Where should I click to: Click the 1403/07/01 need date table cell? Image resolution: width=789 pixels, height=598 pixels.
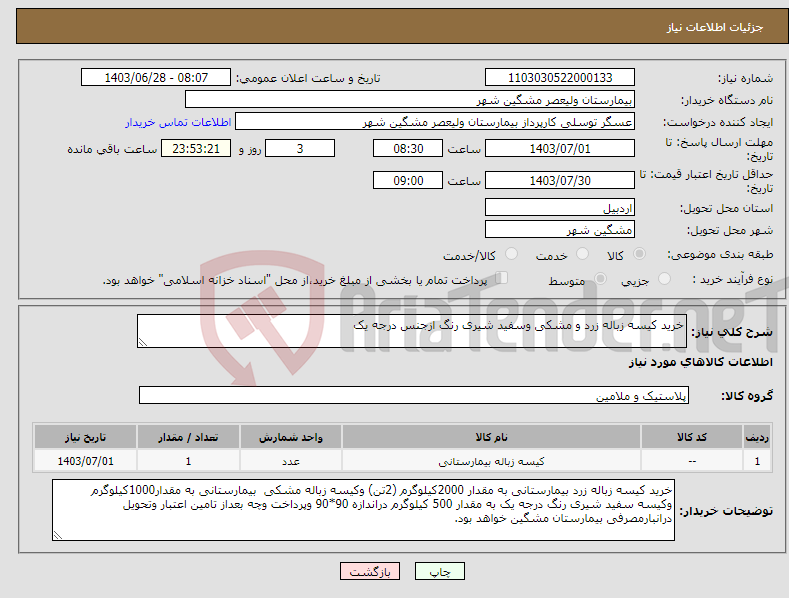click(86, 461)
